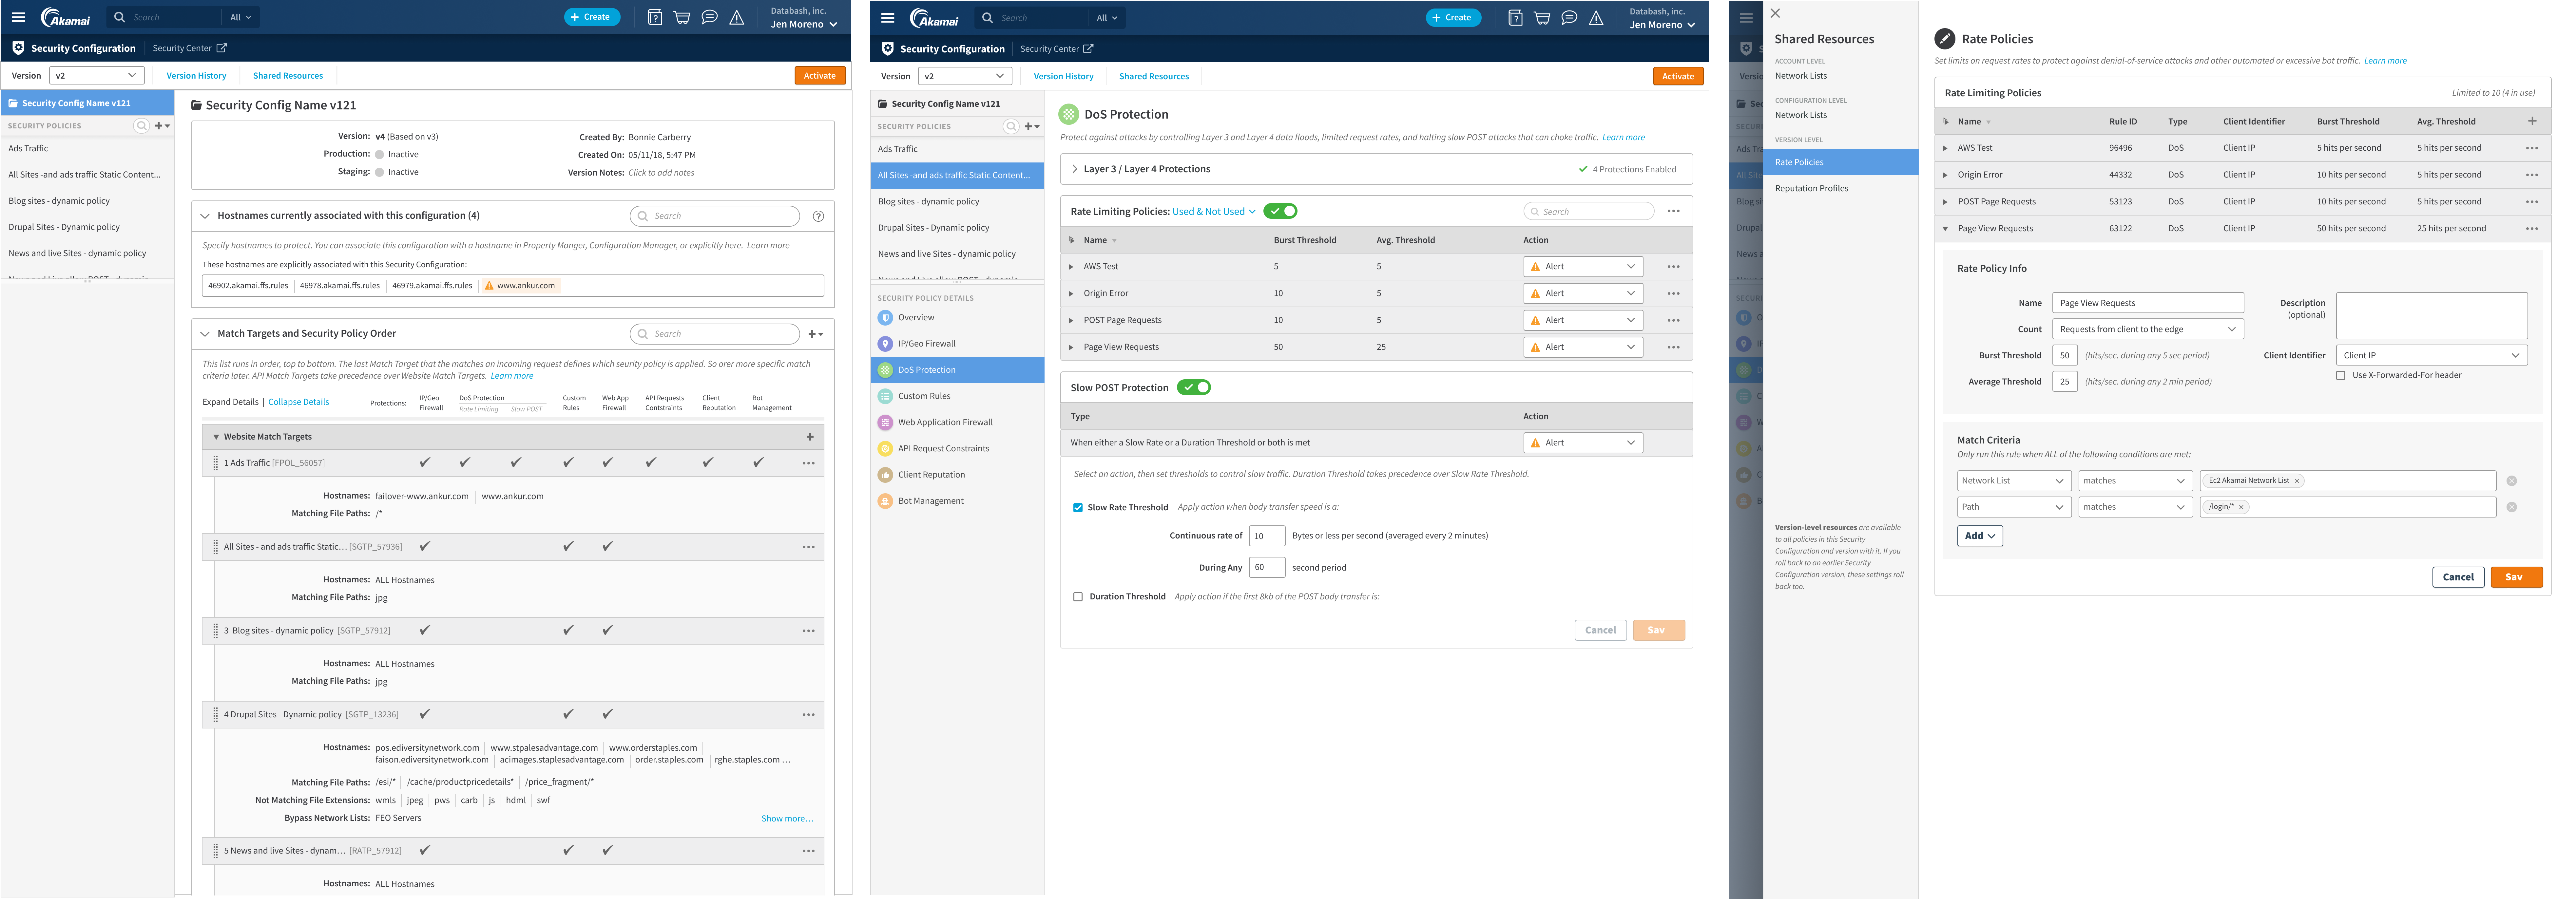Click alert triangle icon in overview window header
The width and height of the screenshot is (2576, 904).
[x=737, y=17]
